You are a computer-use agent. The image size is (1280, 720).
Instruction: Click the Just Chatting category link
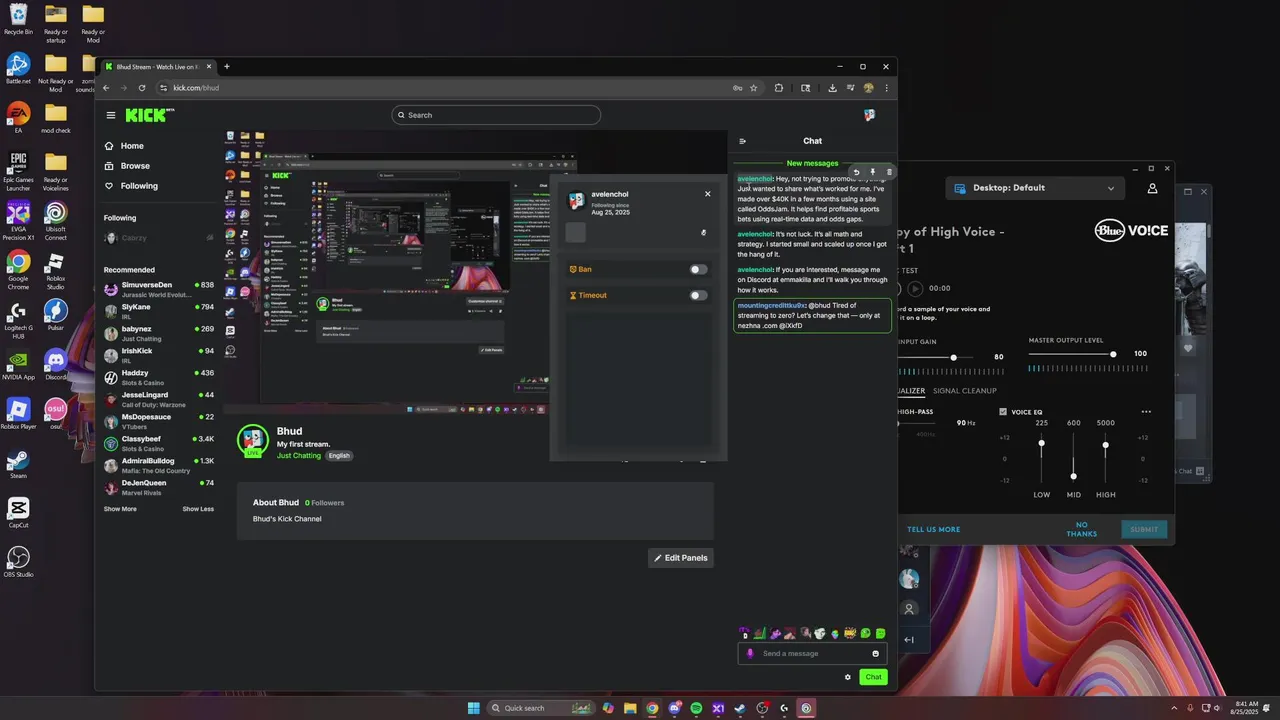(299, 456)
